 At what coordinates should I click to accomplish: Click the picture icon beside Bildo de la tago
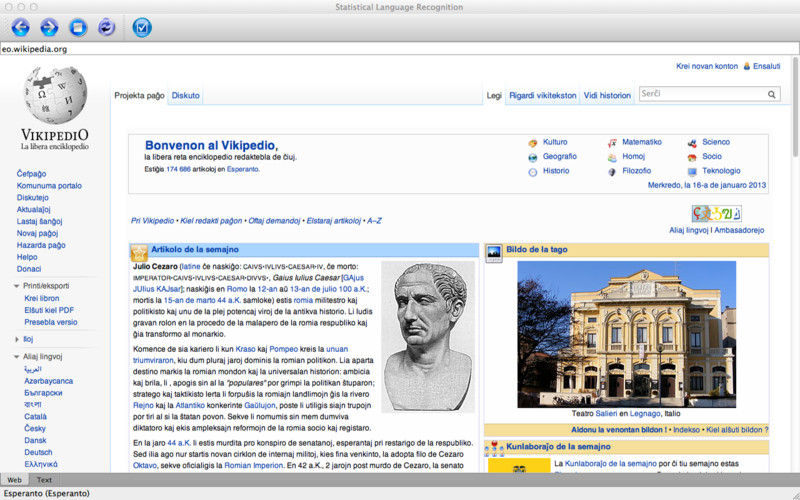coord(494,253)
